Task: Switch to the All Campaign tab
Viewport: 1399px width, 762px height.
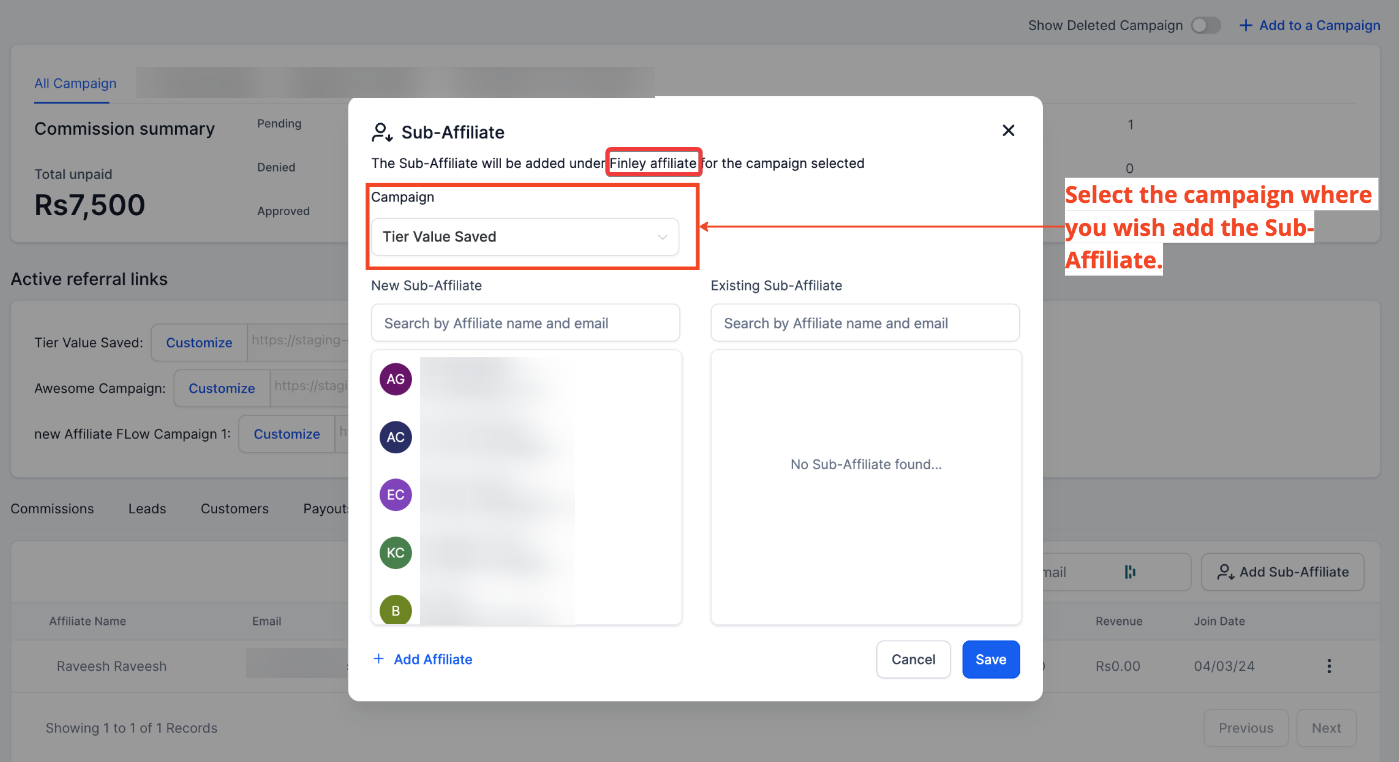Action: click(x=75, y=83)
